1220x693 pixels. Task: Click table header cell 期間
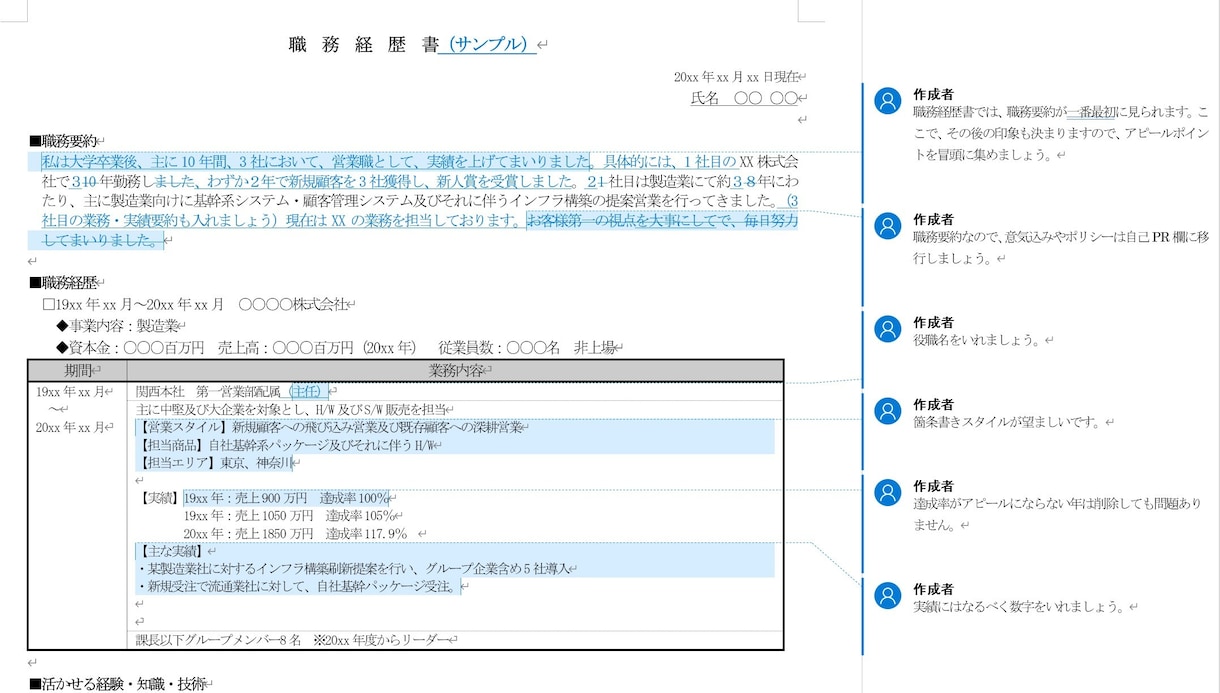77,371
